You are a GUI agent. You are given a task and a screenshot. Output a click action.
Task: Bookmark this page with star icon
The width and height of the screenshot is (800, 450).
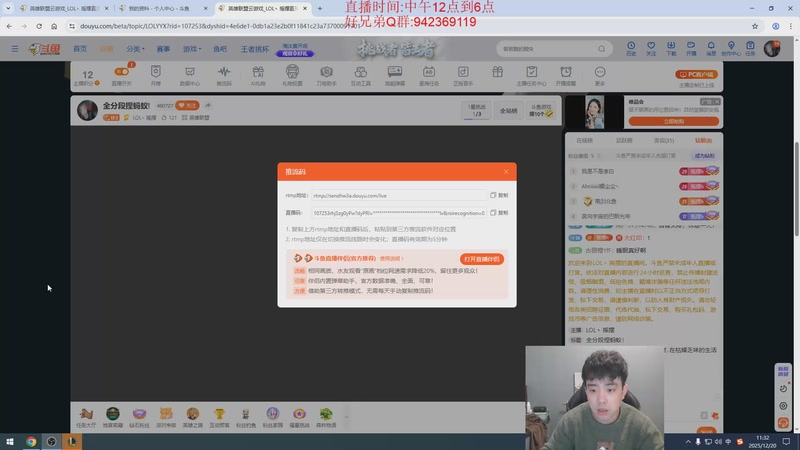[x=755, y=26]
